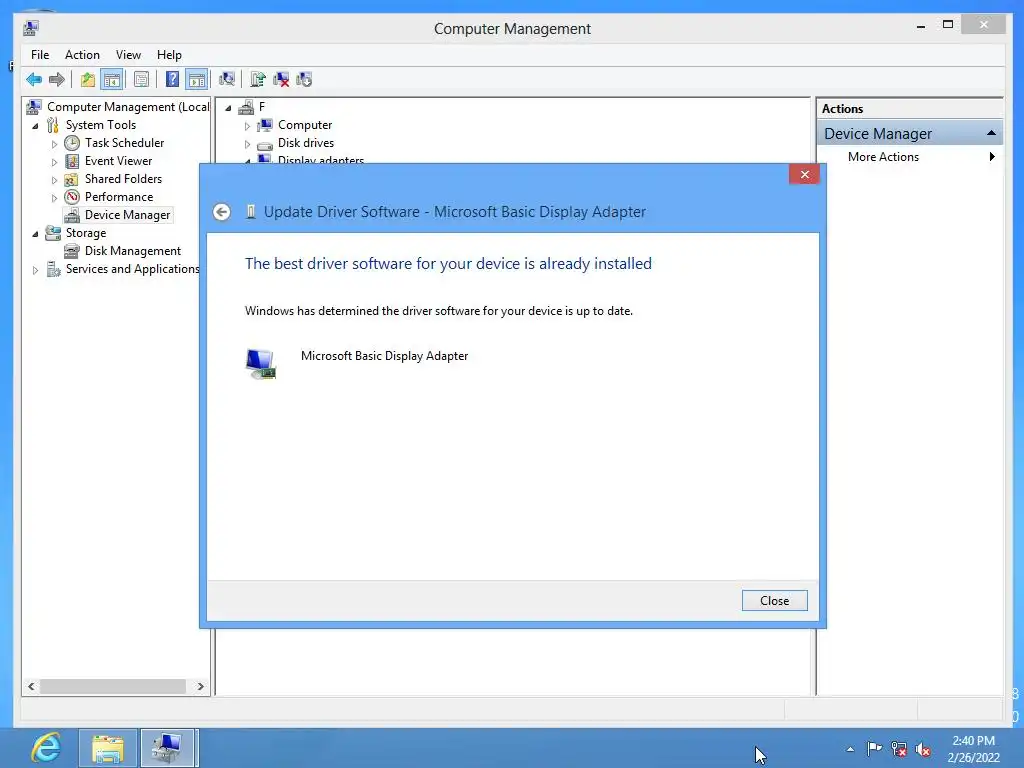Viewport: 1024px width, 768px height.
Task: Click 'Microsoft Basic Display Adapter' device name text
Action: [x=384, y=356]
